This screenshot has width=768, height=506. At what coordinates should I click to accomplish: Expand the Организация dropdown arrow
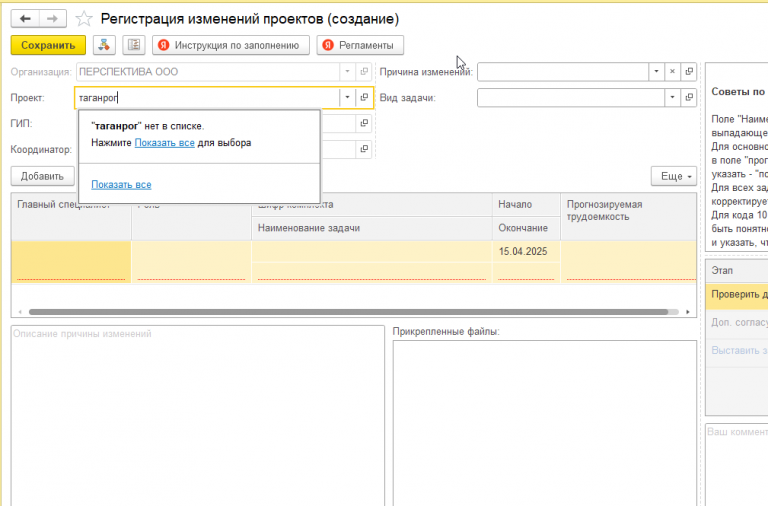pos(347,72)
